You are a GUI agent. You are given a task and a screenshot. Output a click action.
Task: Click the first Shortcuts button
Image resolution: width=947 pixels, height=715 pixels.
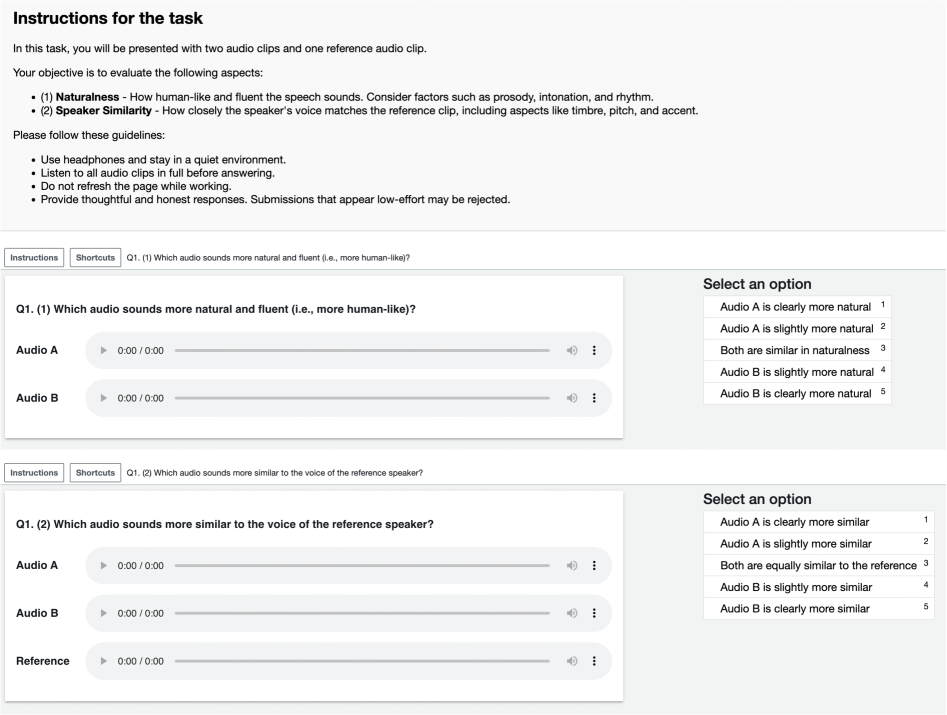coord(96,257)
